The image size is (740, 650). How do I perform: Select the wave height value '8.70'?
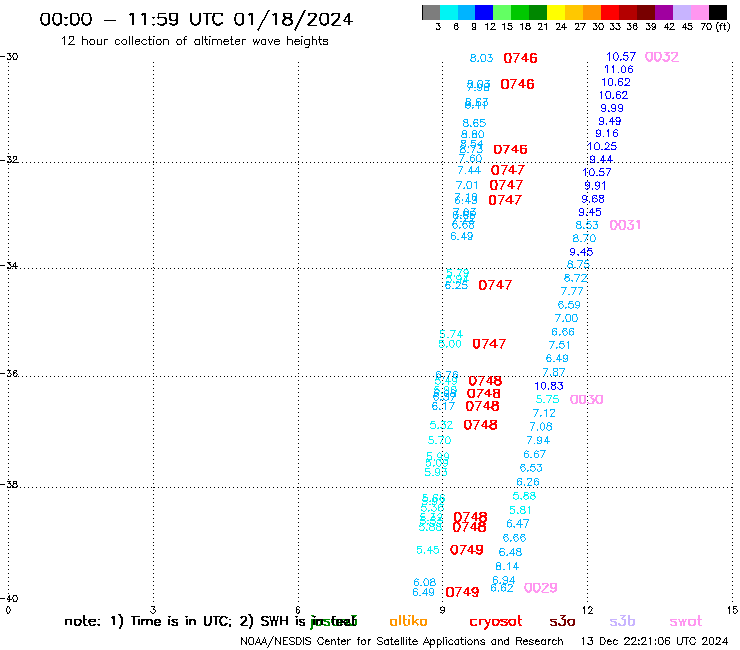[x=584, y=238]
